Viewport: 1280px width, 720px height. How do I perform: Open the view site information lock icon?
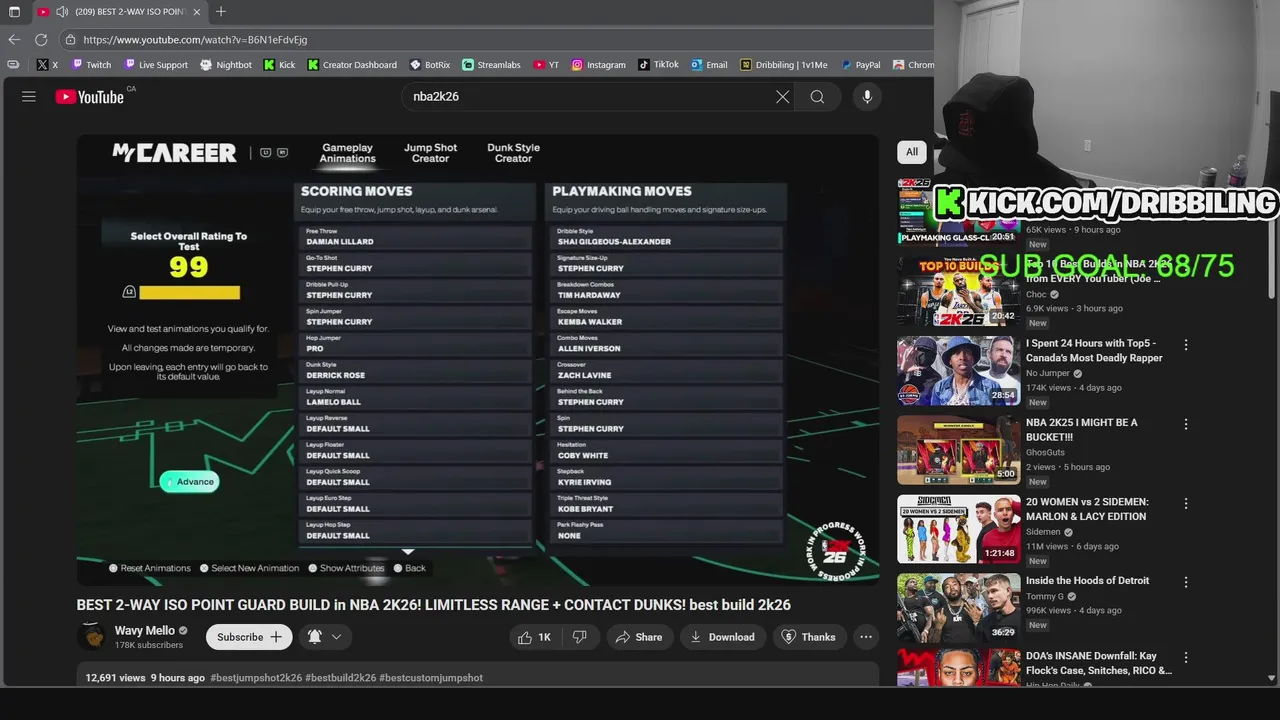tap(69, 39)
